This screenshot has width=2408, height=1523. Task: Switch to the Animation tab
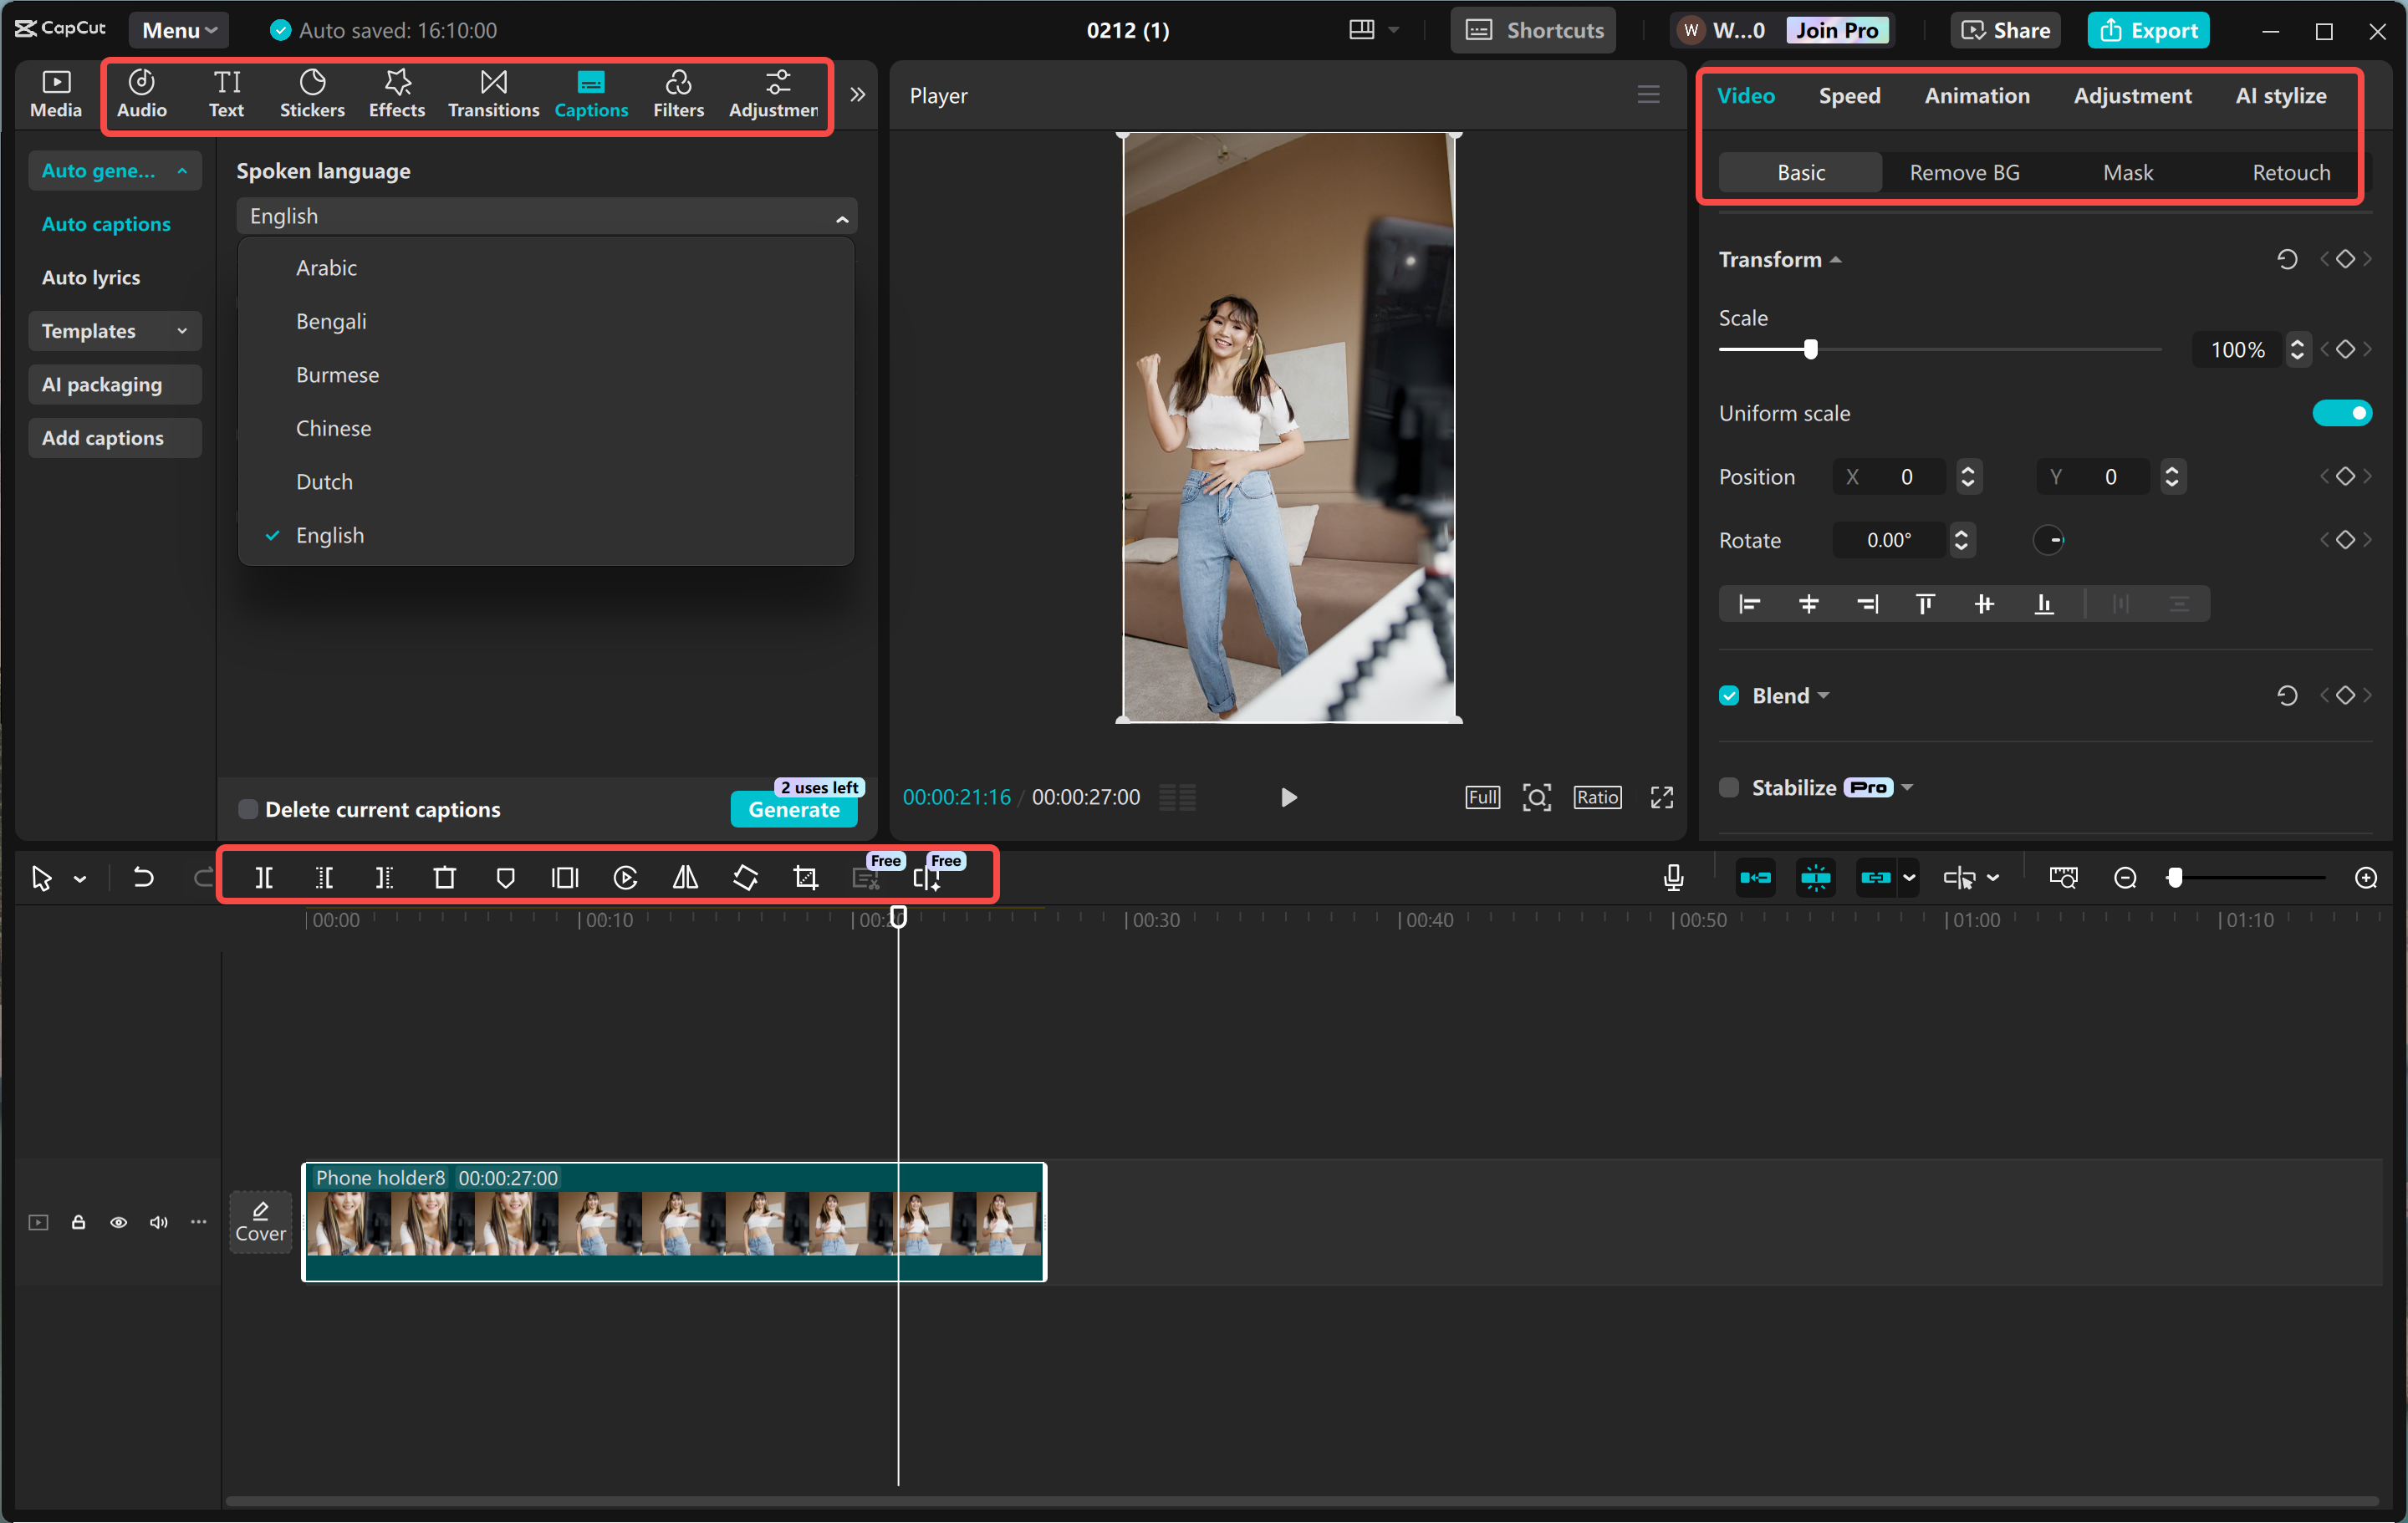pos(1977,95)
